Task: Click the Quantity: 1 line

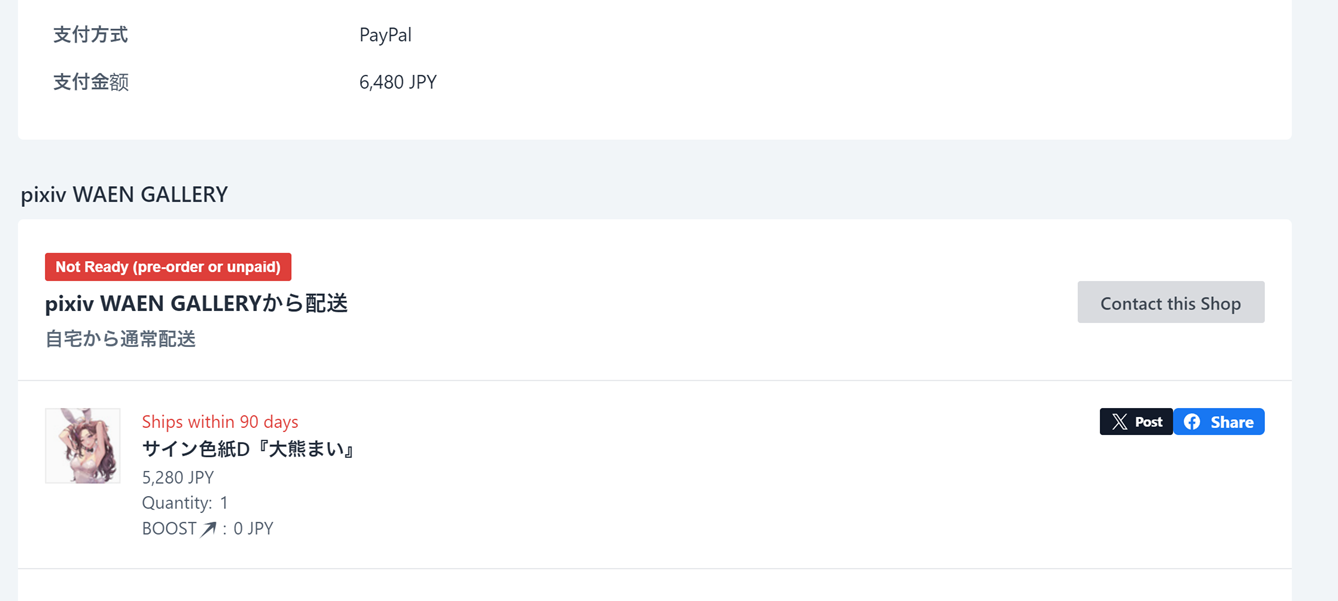Action: pyautogui.click(x=185, y=503)
